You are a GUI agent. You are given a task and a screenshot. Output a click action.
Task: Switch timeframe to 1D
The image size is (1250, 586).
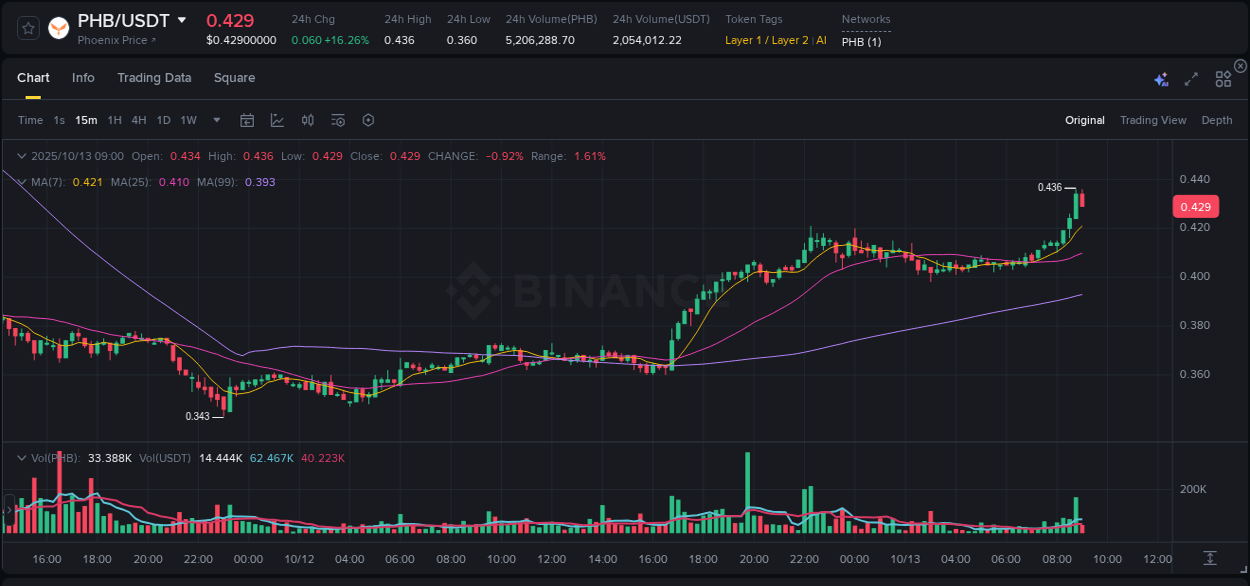[163, 119]
